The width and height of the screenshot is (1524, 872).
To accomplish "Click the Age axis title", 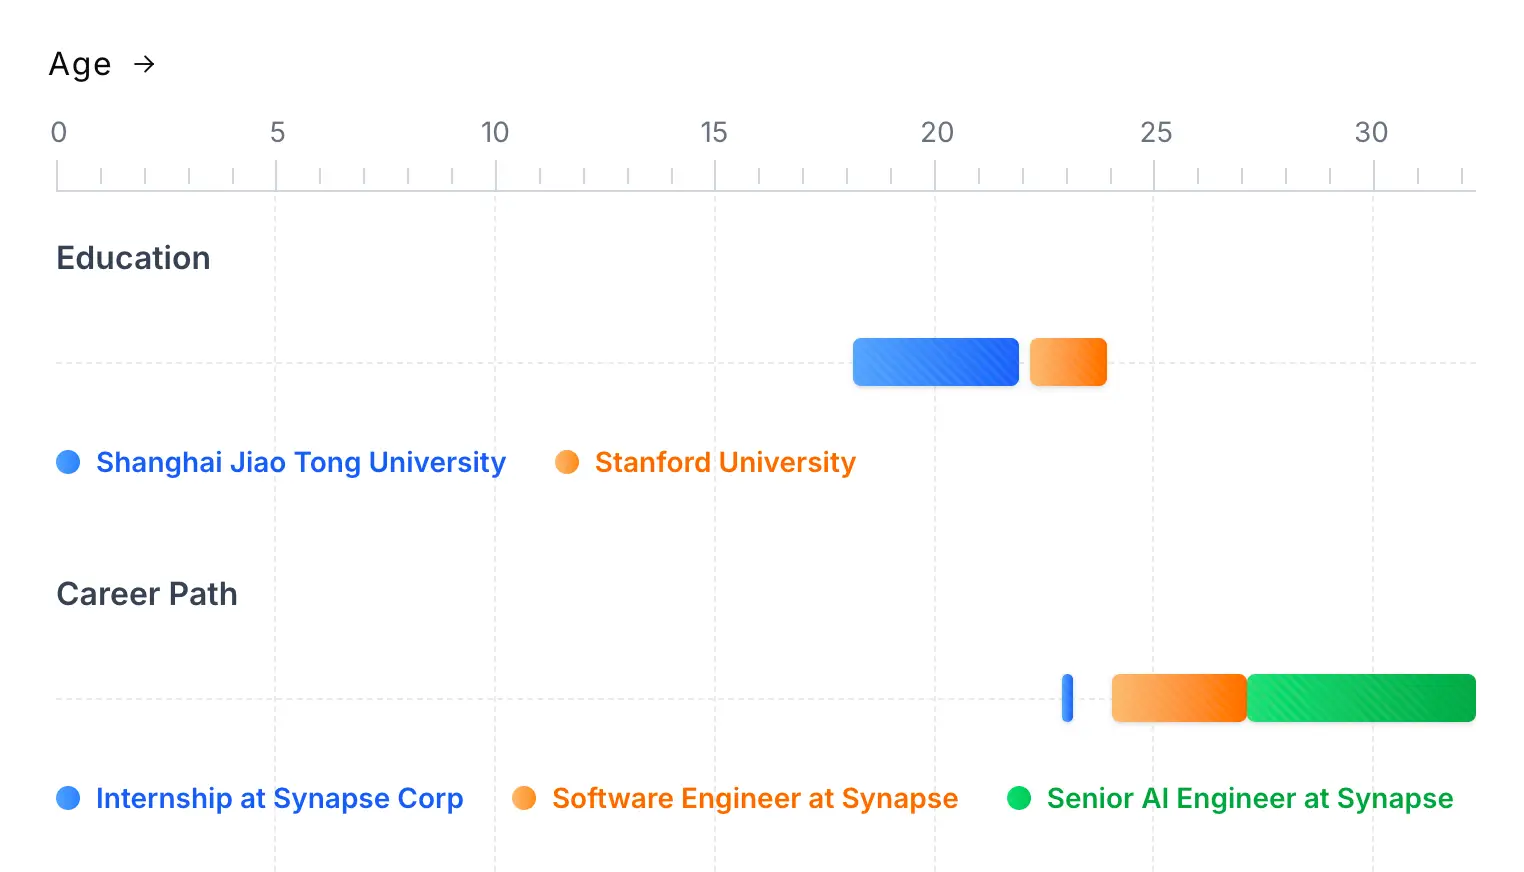I will pos(80,65).
